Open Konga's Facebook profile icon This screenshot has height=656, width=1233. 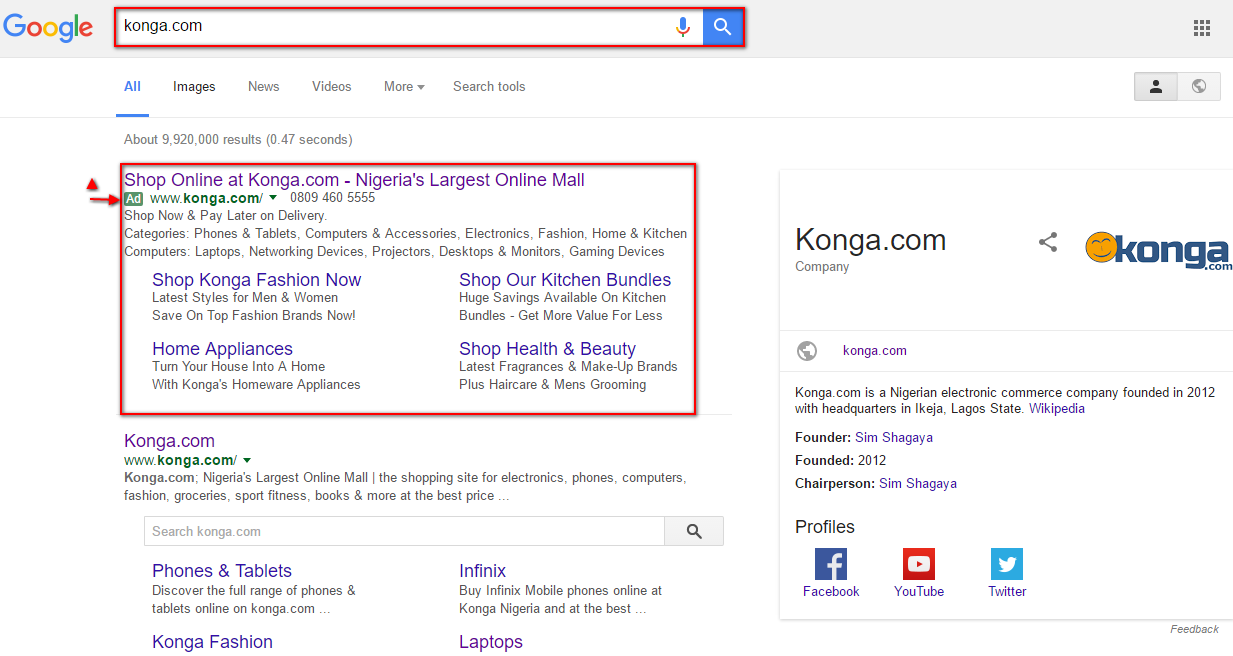pos(831,564)
